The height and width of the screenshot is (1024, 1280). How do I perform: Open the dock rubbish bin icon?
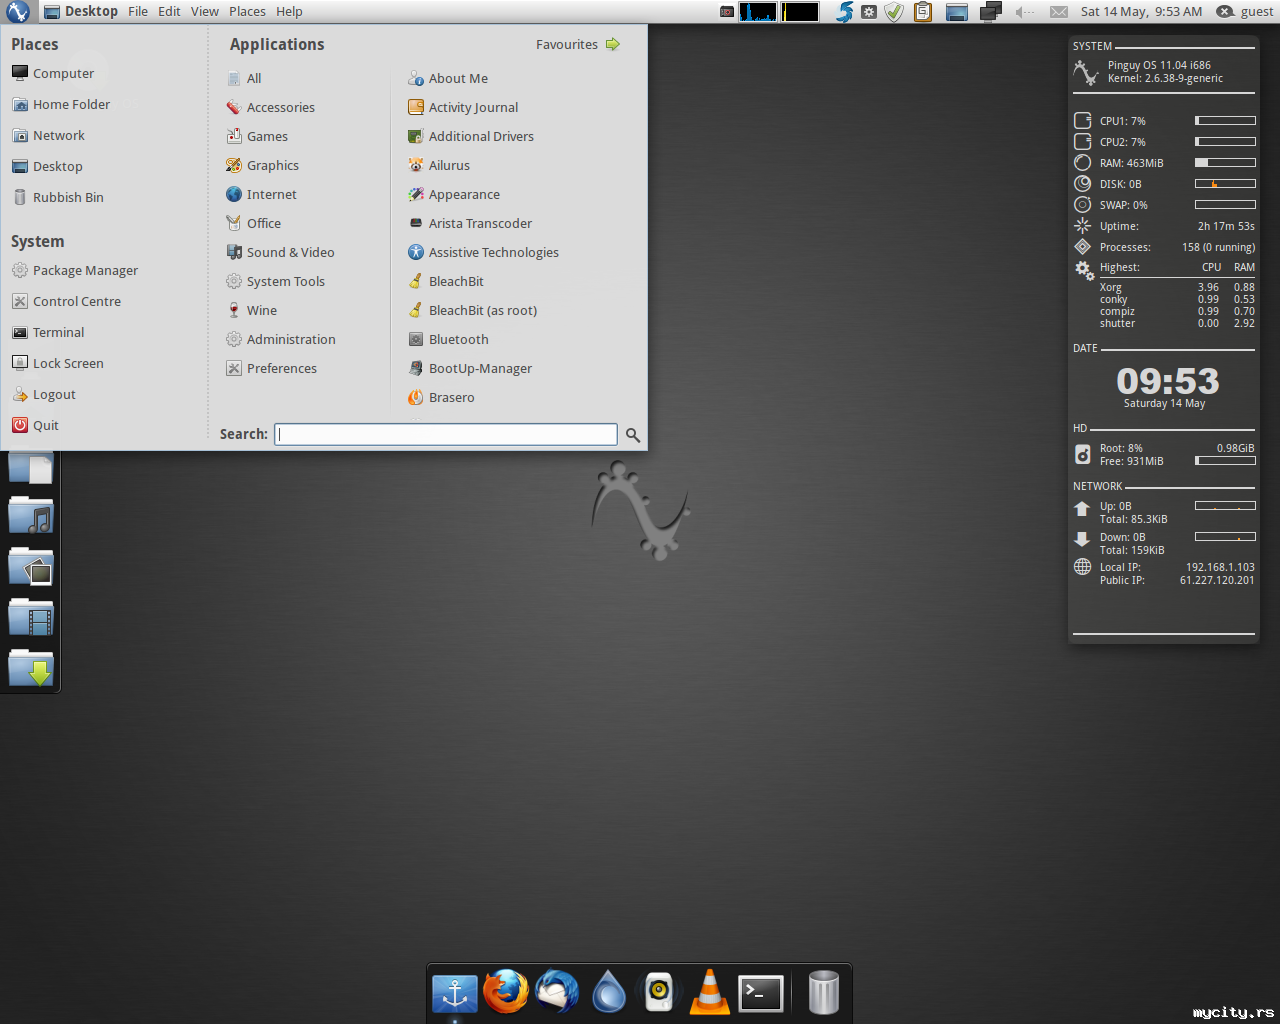click(823, 992)
